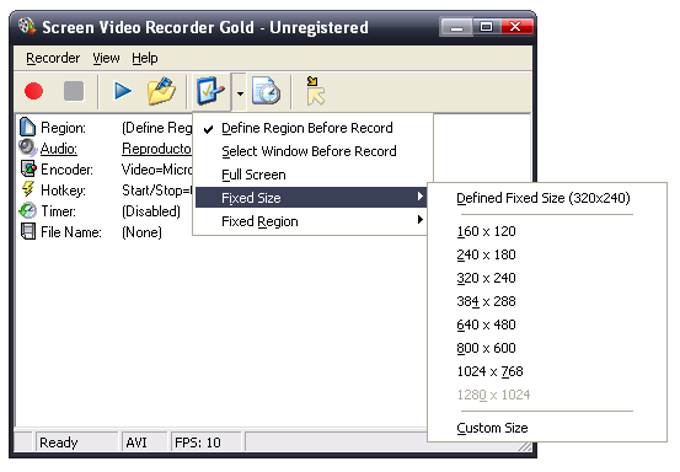
Task: Open the recordings folder icon
Action: coord(161,91)
